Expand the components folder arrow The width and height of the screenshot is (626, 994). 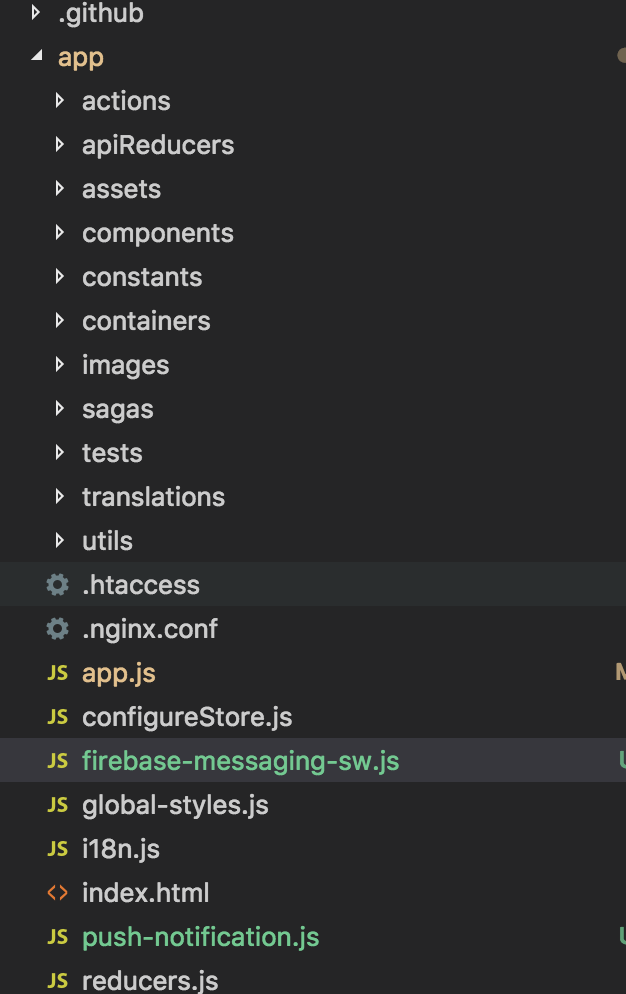(x=60, y=233)
